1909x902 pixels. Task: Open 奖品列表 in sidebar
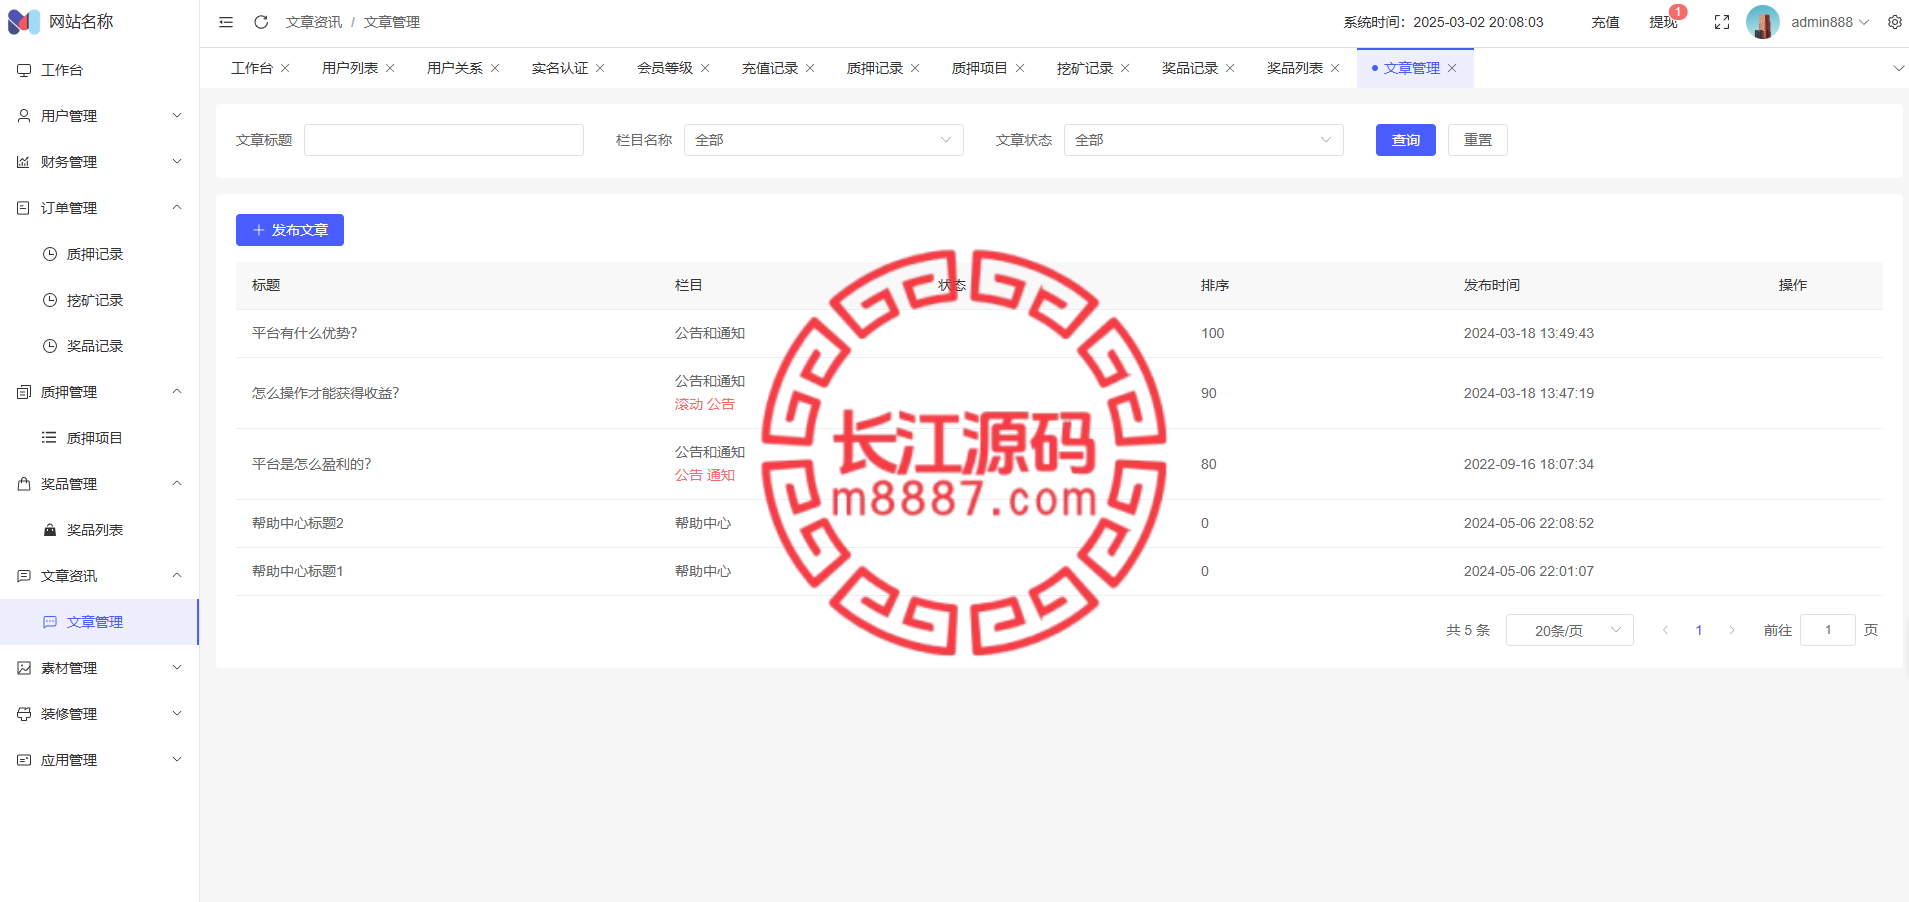[x=99, y=530]
